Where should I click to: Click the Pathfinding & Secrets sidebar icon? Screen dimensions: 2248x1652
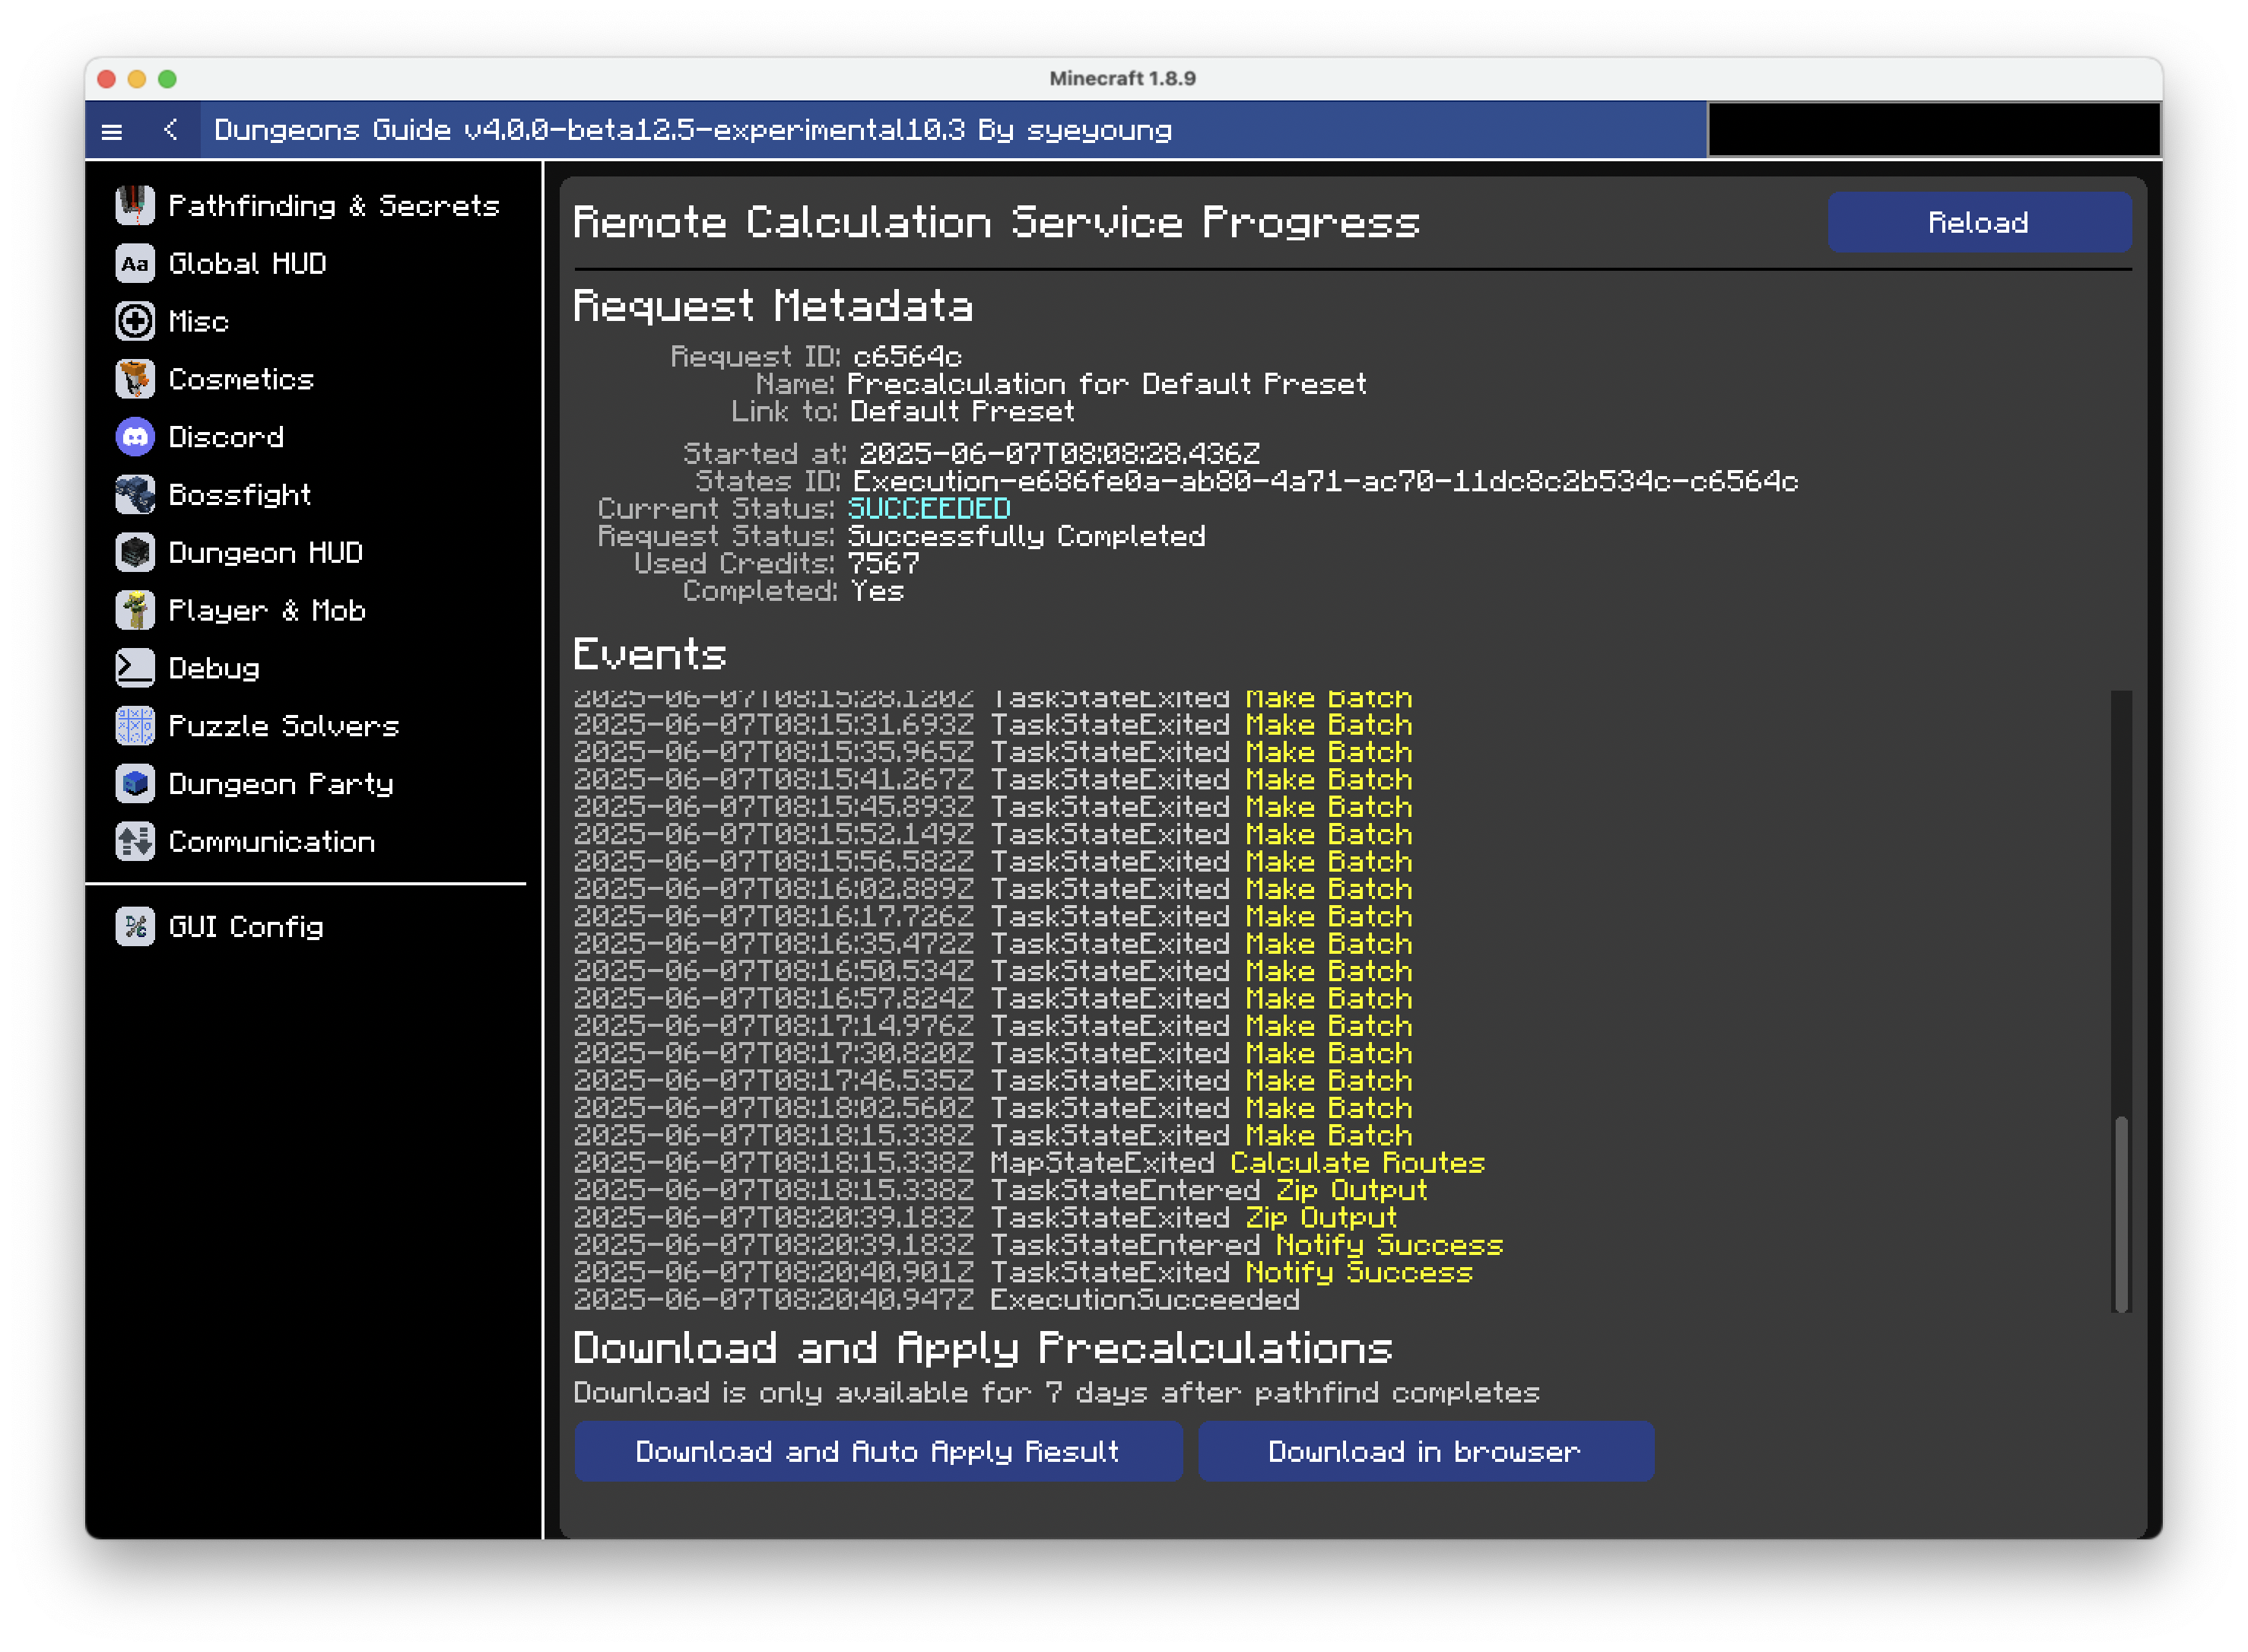[135, 205]
